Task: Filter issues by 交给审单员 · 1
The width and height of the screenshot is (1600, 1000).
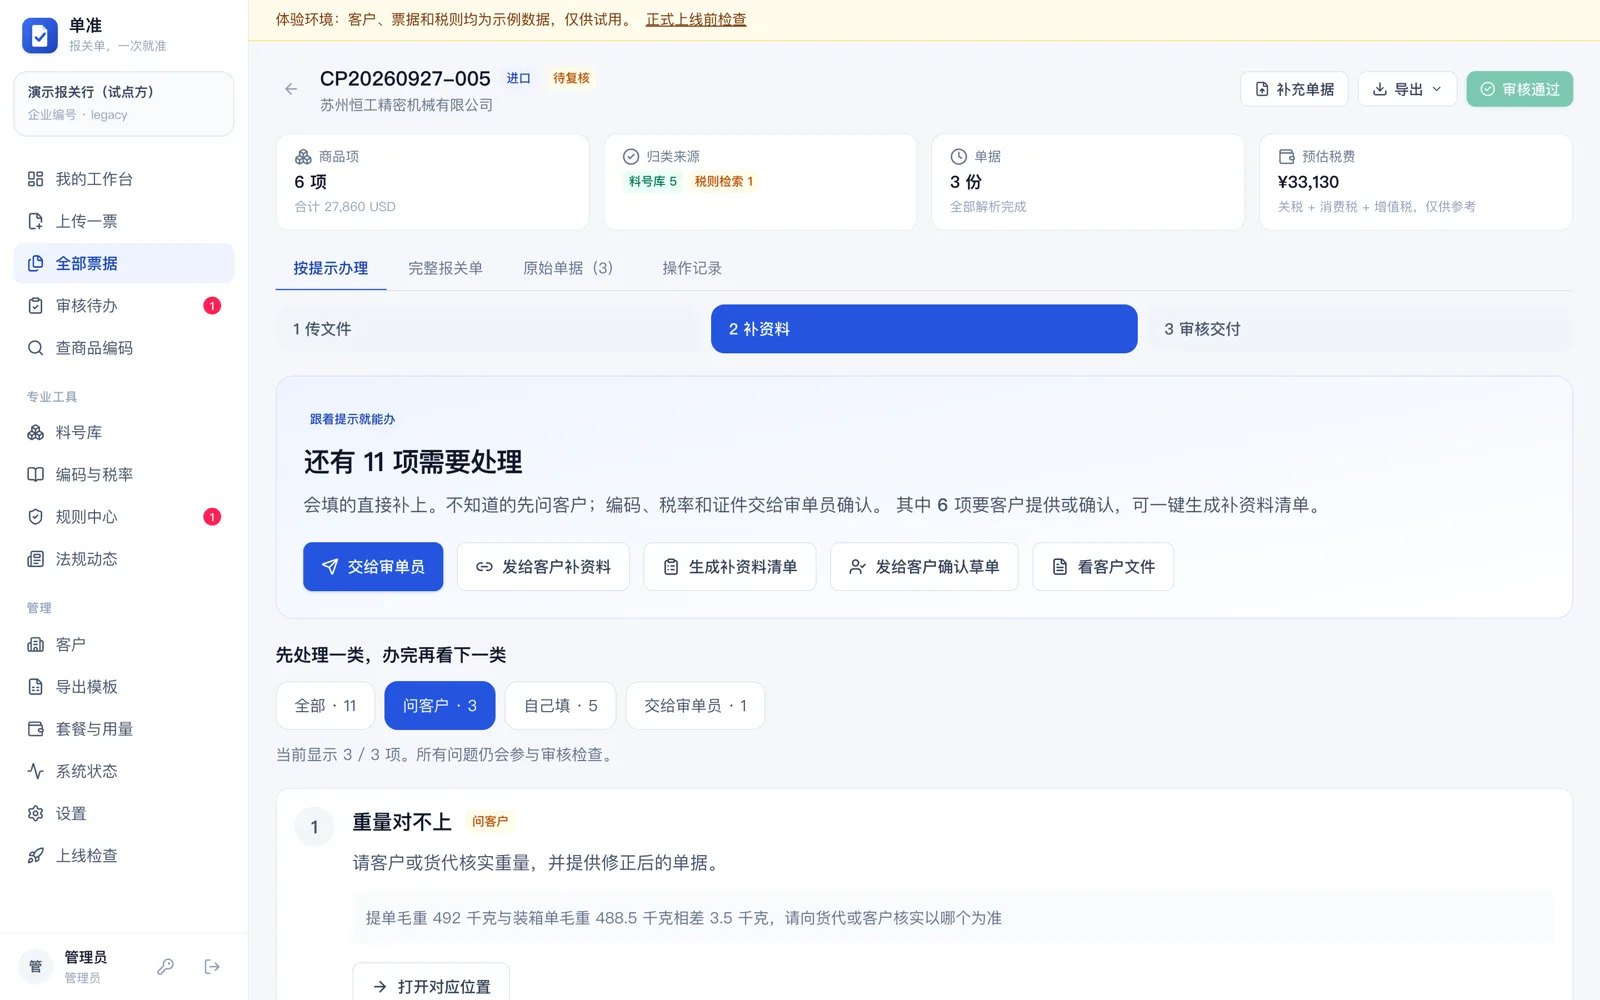Action: (696, 706)
